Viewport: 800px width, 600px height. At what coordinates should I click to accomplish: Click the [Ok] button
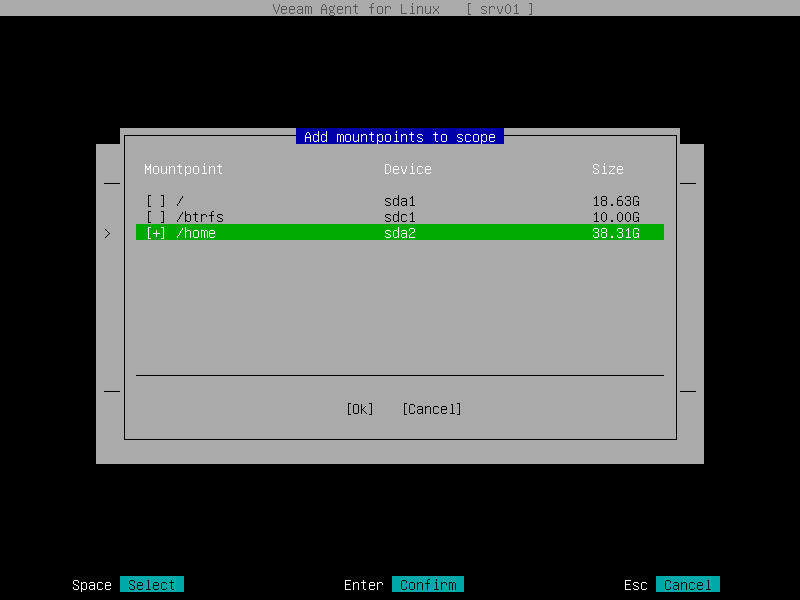coord(359,408)
